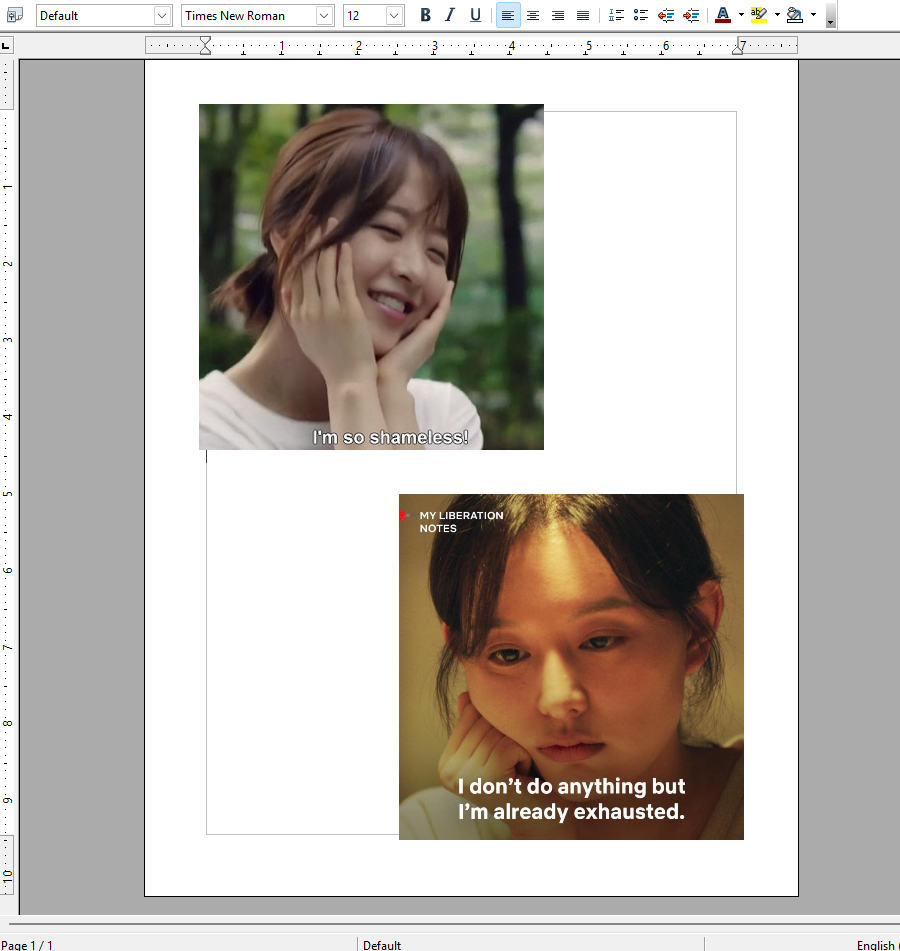Viewport: 900px width, 951px height.
Task: Align paragraph right
Action: tap(558, 15)
